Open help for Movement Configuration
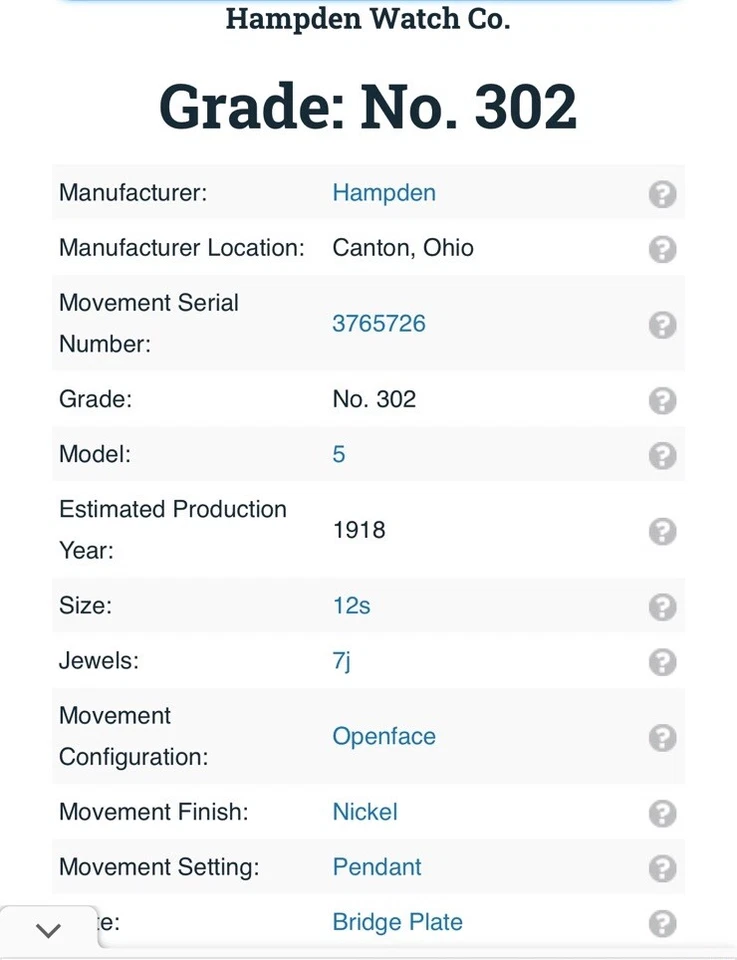This screenshot has height=960, width=737. point(662,737)
